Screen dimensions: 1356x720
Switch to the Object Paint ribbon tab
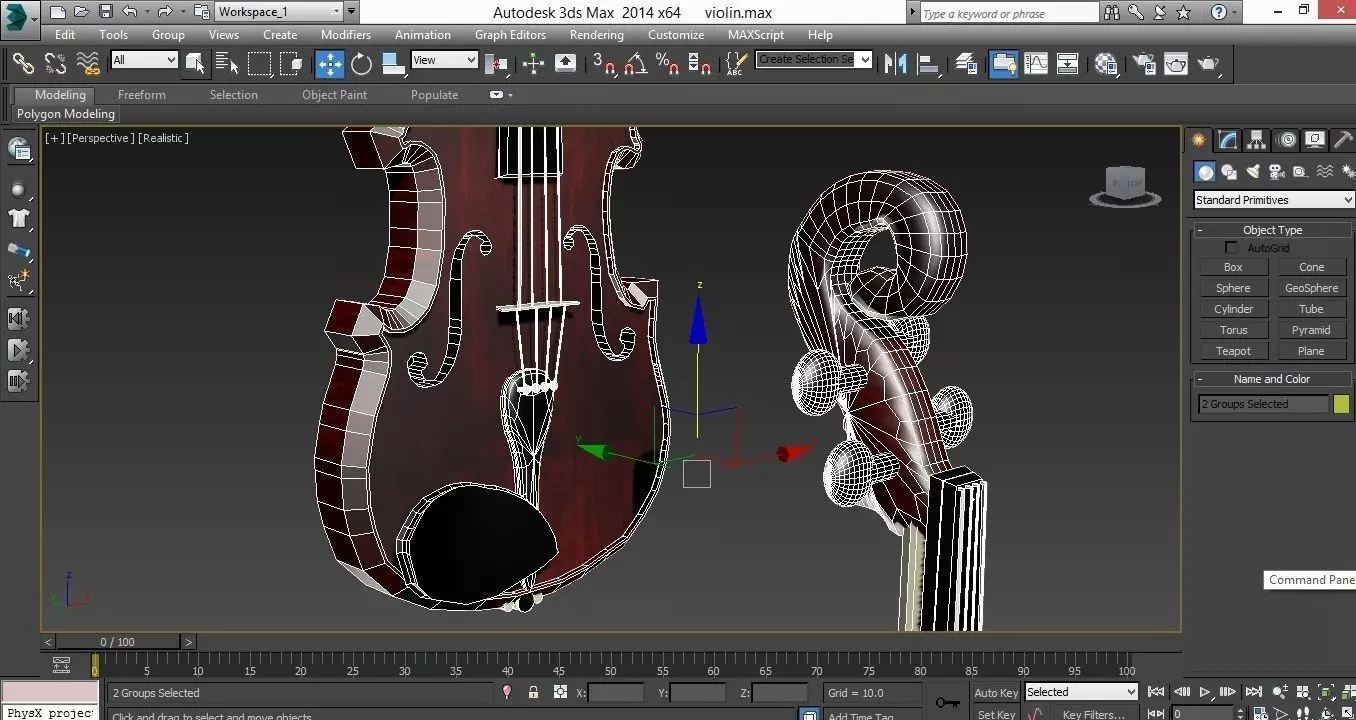point(334,95)
